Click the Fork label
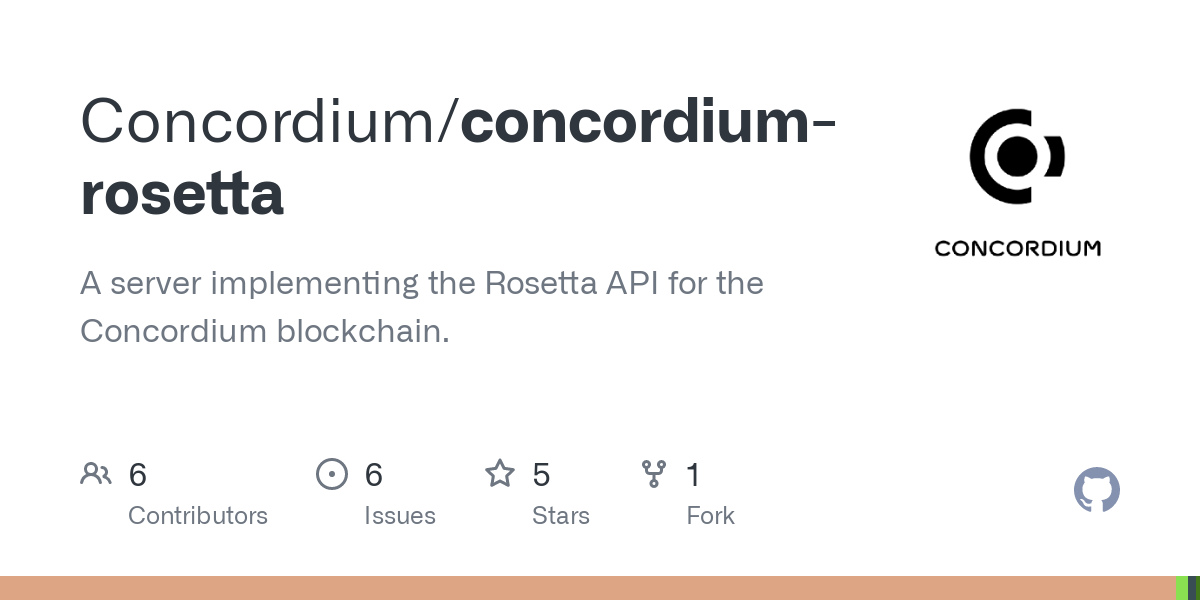The image size is (1200, 600). (711, 516)
